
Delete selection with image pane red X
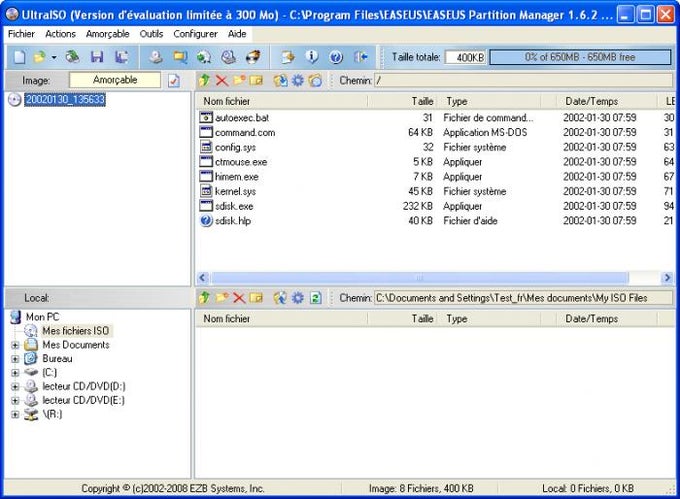click(x=222, y=80)
